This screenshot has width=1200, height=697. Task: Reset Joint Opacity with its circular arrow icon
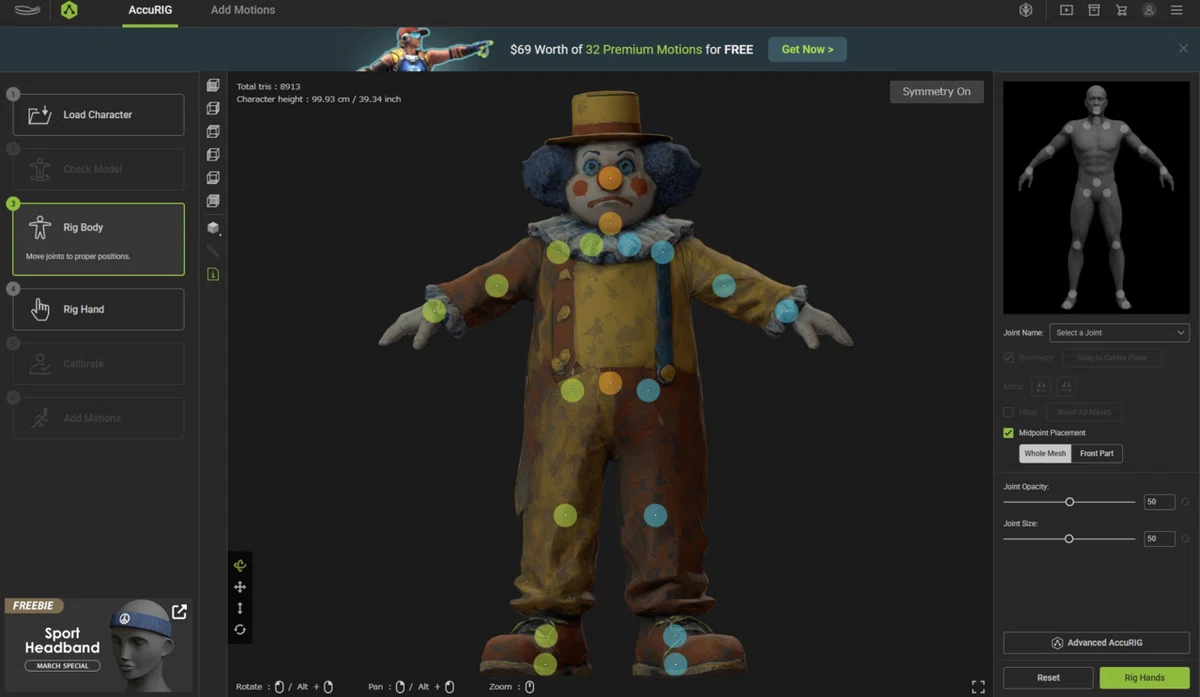(1185, 502)
